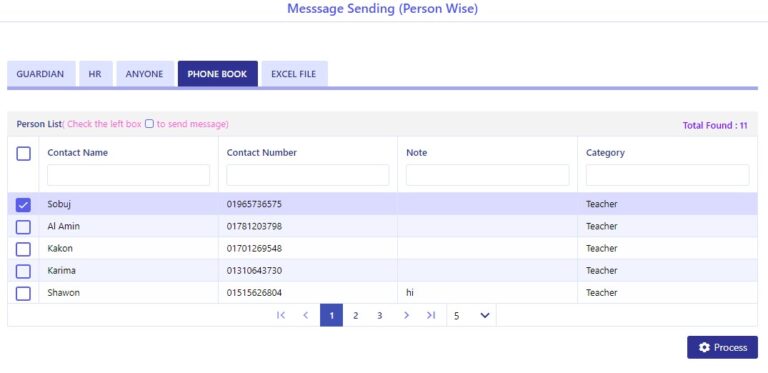This screenshot has height=373, width=768.
Task: Click the name Shawon
Action: pos(64,293)
